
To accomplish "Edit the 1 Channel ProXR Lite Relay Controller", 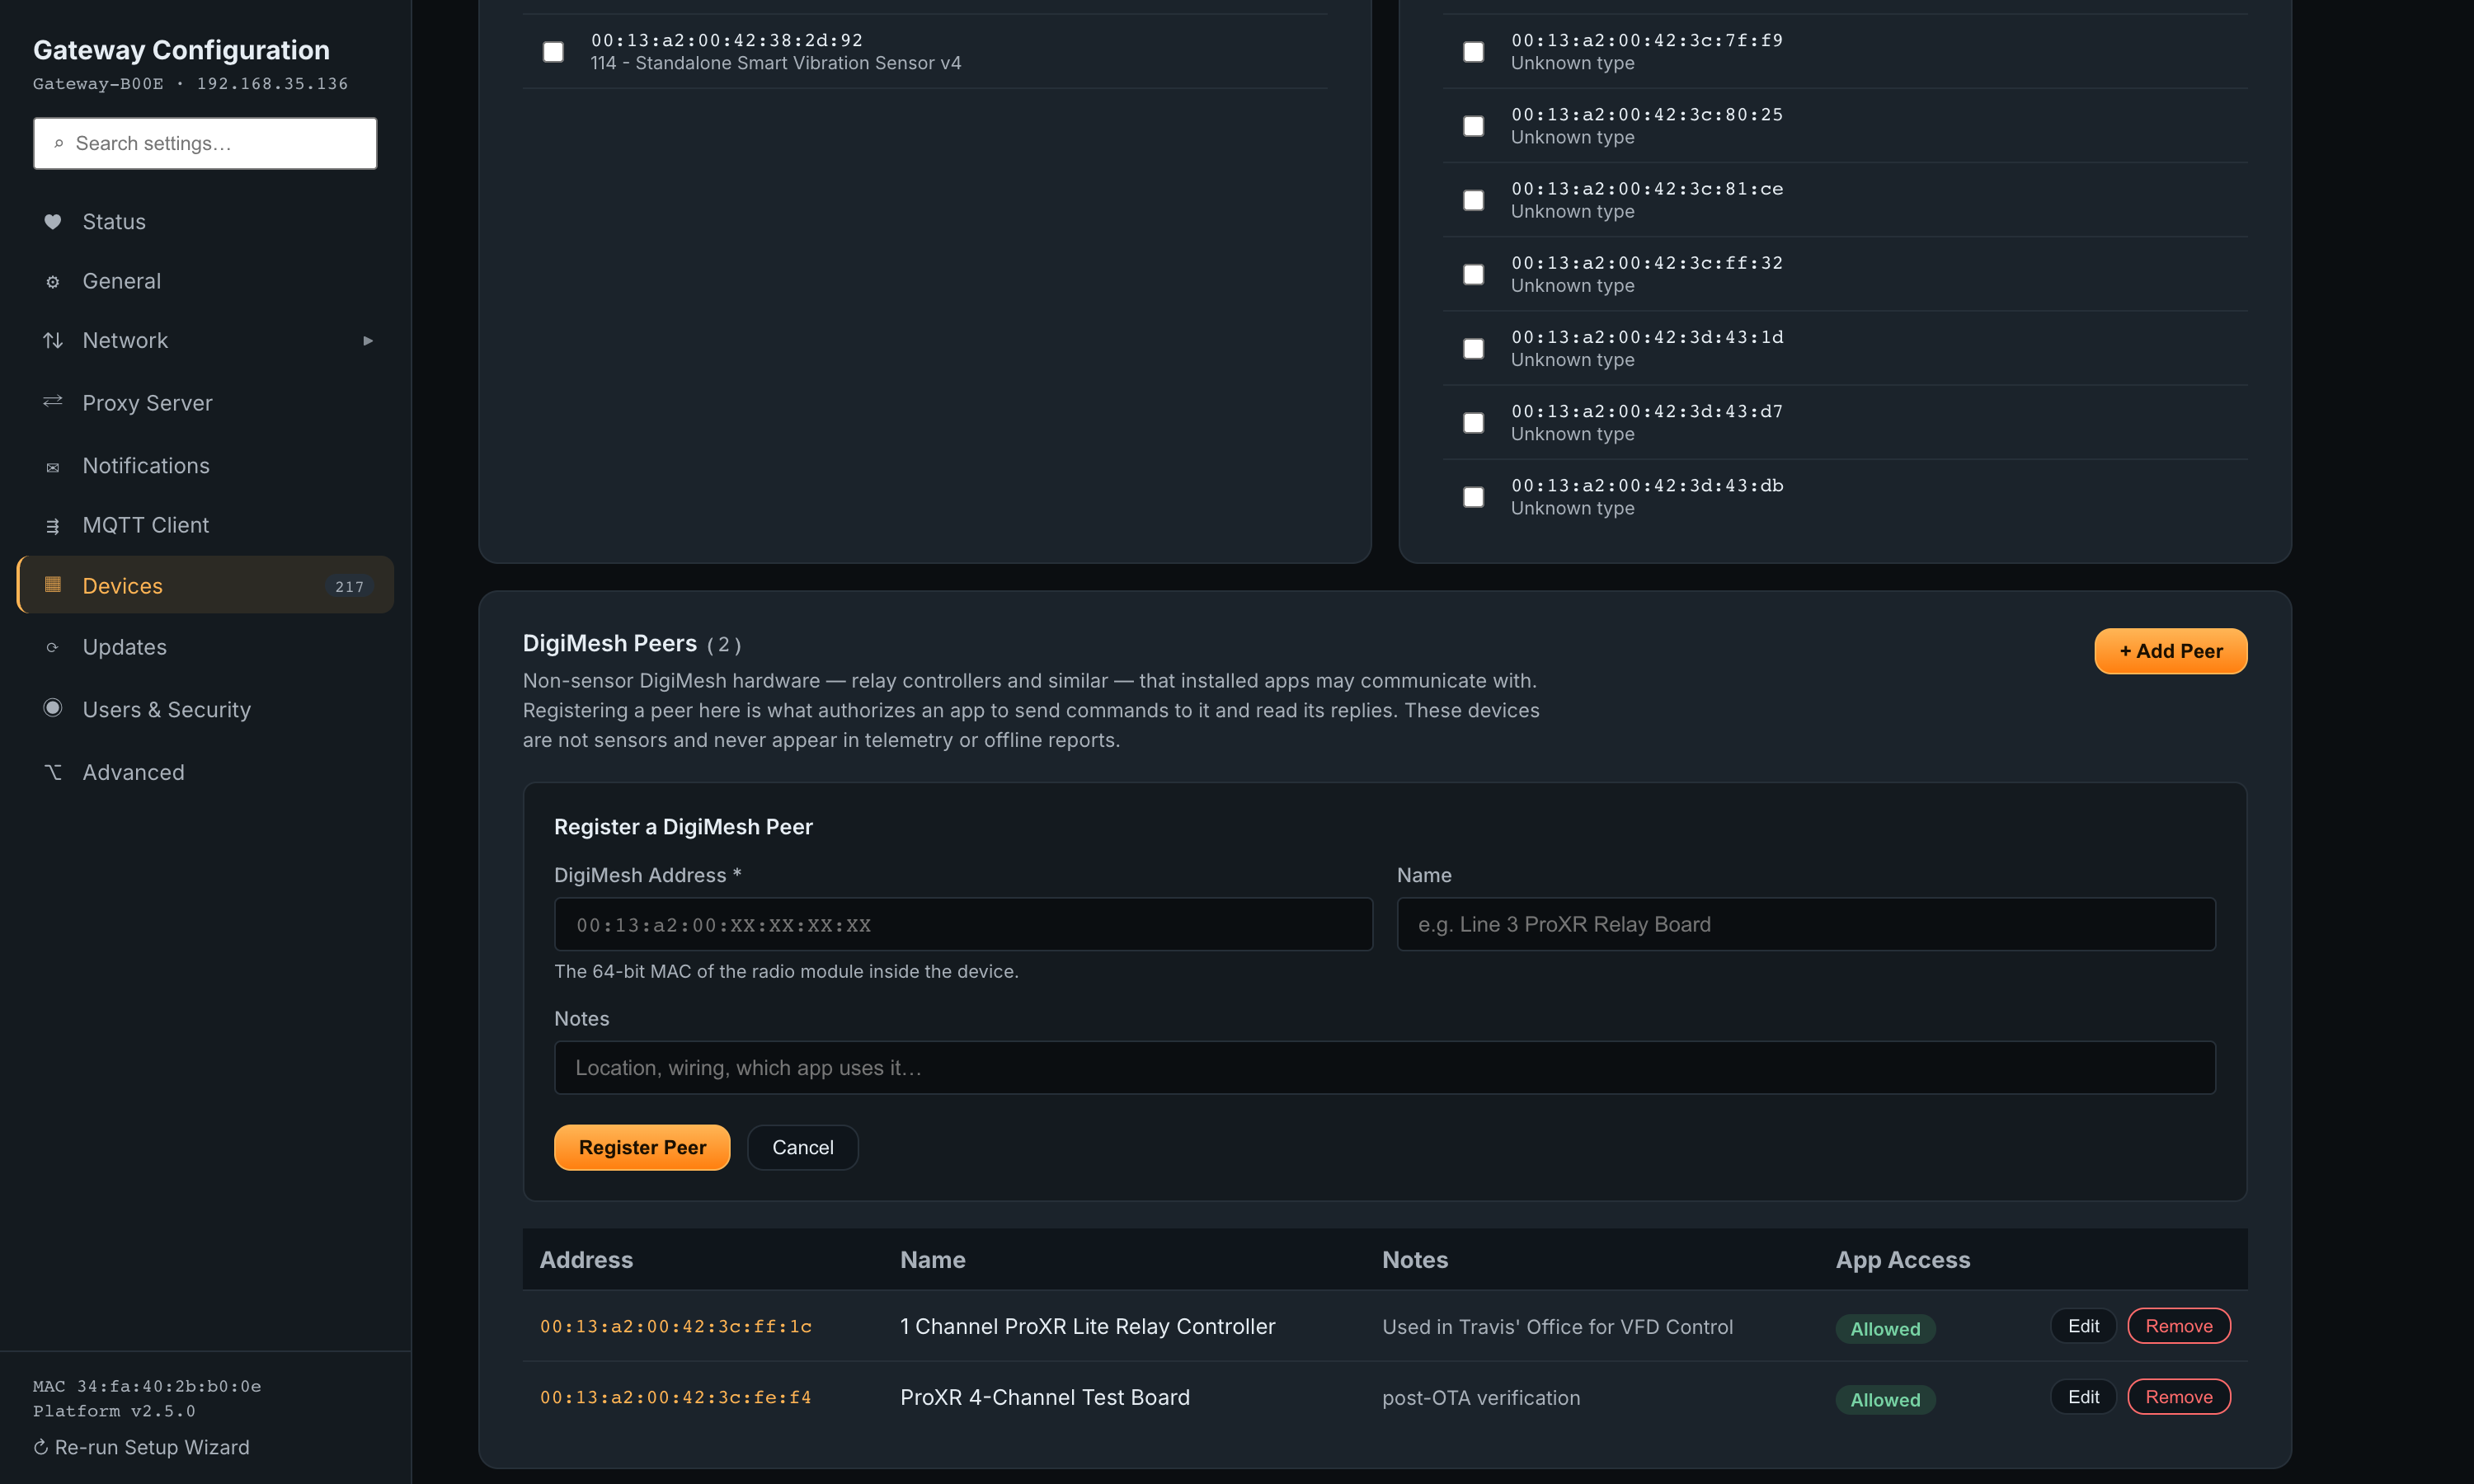I will pyautogui.click(x=2083, y=1326).
